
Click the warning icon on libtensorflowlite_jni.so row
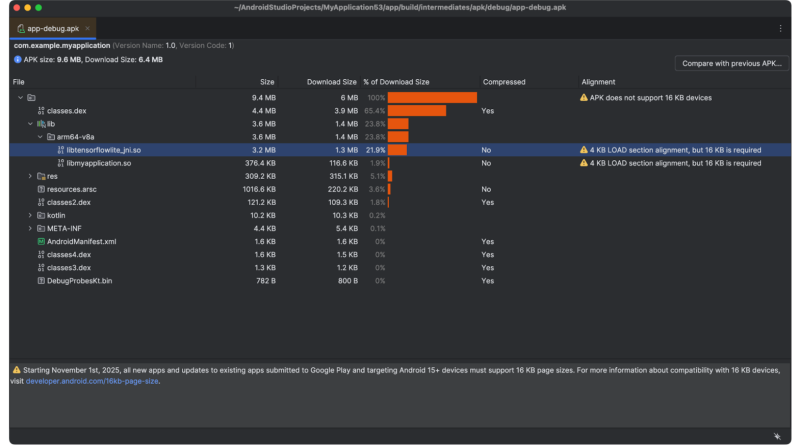(x=583, y=150)
